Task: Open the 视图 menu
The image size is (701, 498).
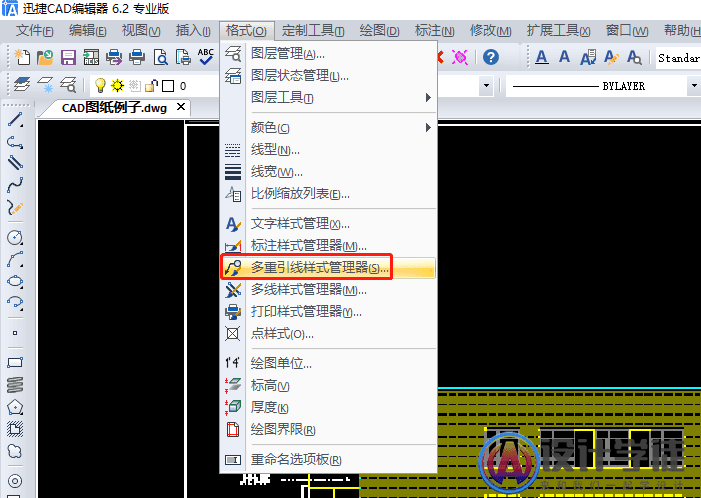Action: 141,31
